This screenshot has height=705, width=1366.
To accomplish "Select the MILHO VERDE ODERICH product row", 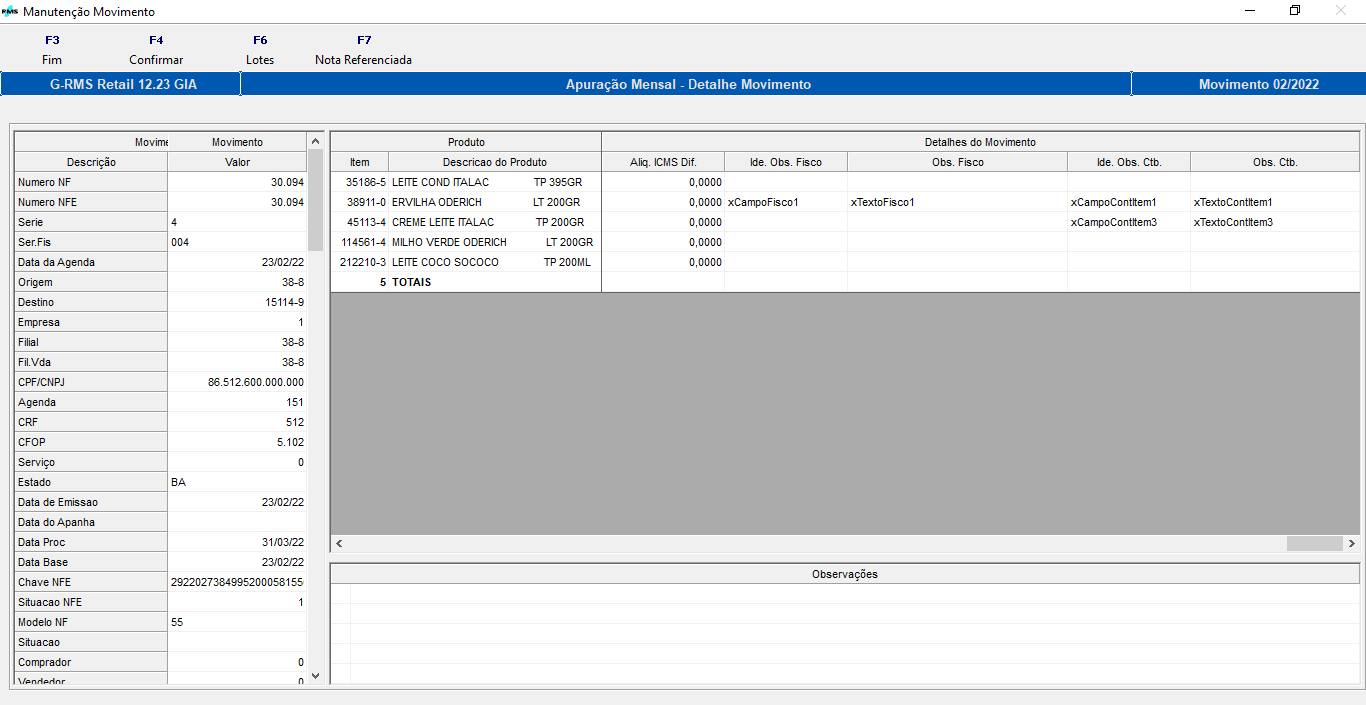I will pyautogui.click(x=845, y=242).
